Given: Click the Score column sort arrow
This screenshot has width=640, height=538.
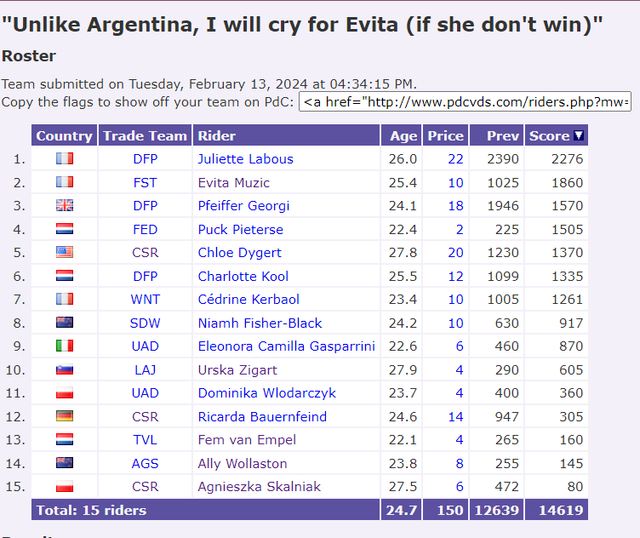Looking at the screenshot, I should [x=578, y=136].
